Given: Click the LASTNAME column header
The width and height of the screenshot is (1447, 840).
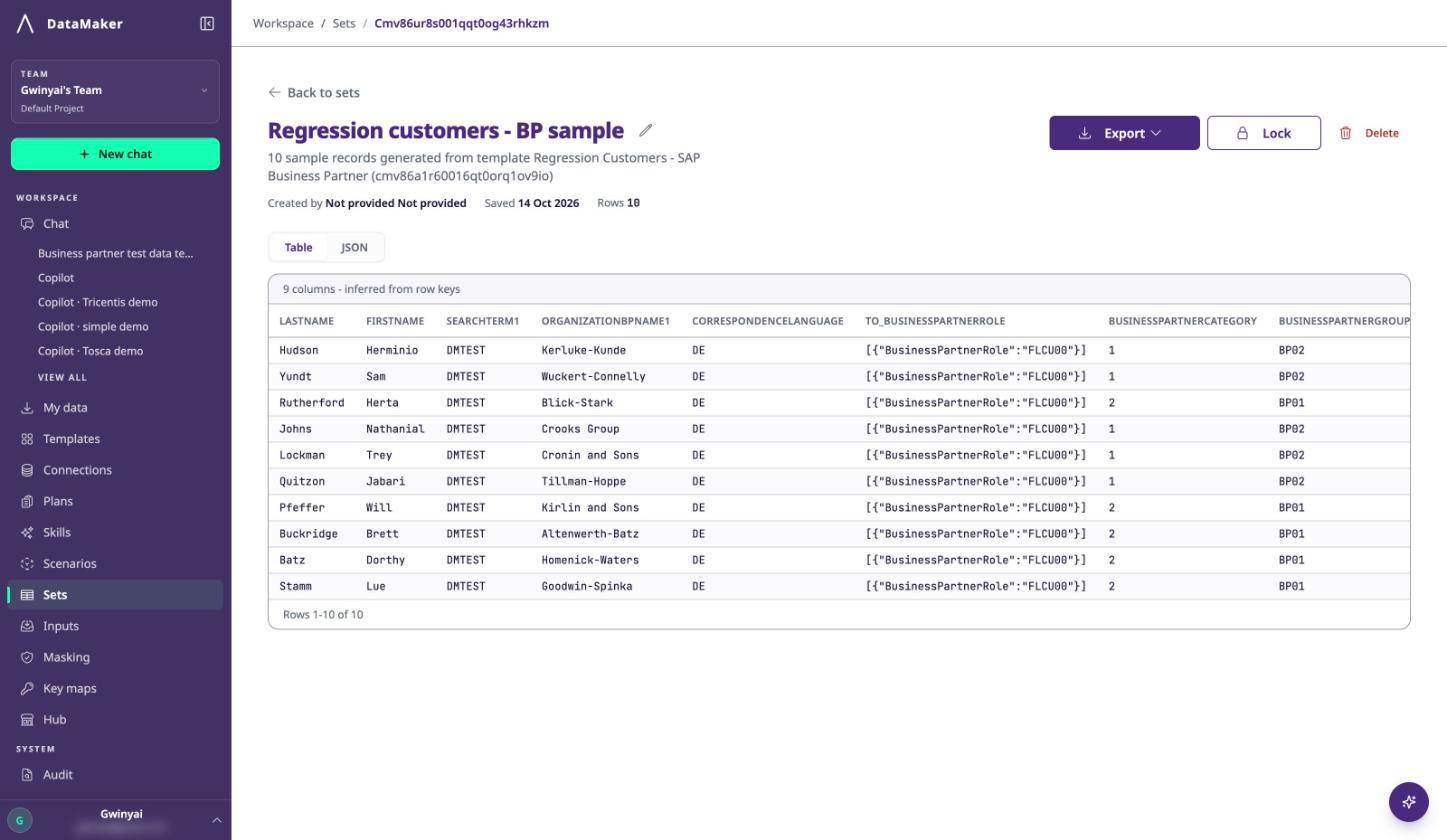Looking at the screenshot, I should (307, 321).
